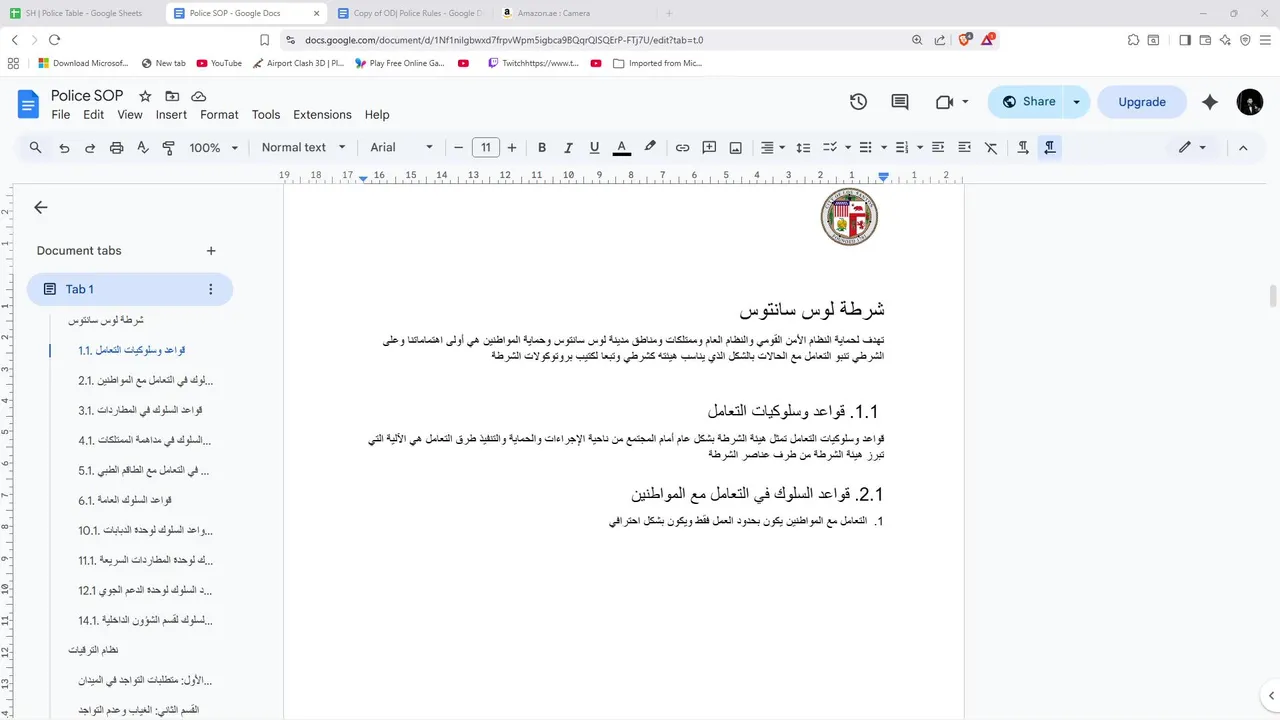Move the document with folder icon
The image size is (1280, 720).
click(172, 96)
